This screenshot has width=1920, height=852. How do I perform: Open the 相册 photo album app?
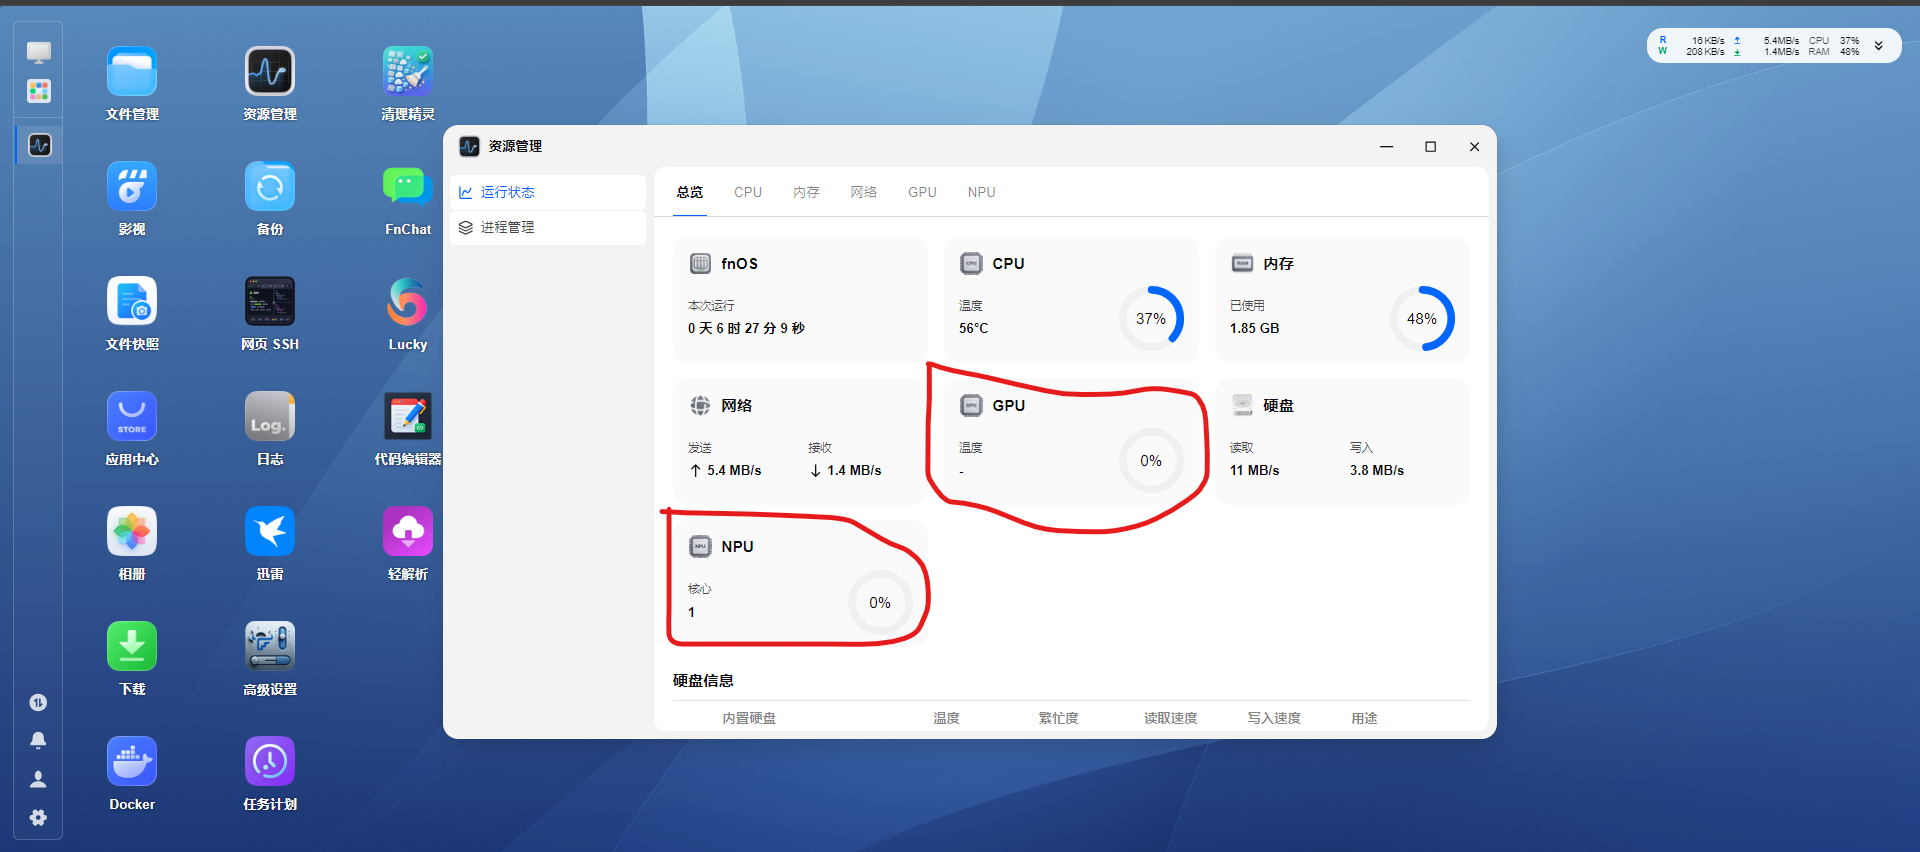pyautogui.click(x=132, y=532)
